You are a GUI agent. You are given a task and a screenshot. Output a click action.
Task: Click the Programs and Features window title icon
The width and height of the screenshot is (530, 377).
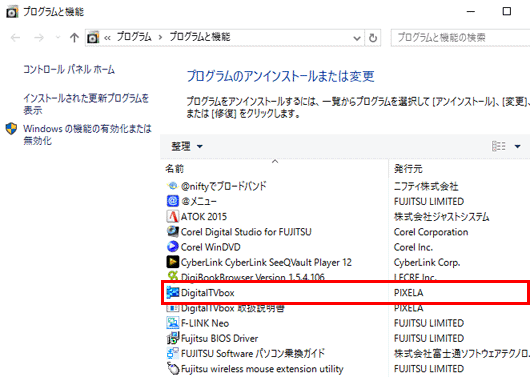pos(12,12)
